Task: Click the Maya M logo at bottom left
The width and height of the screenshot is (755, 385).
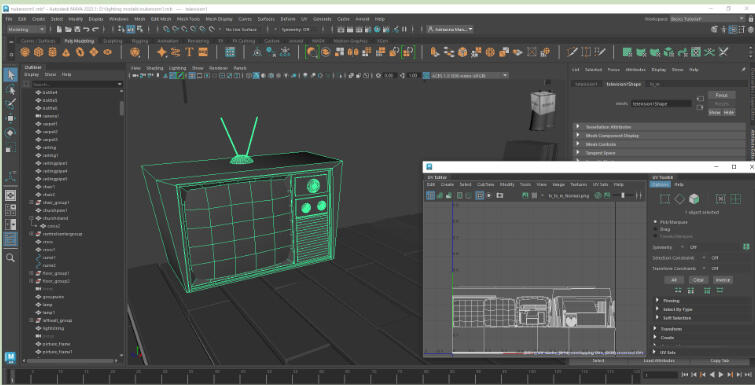Action: tap(10, 358)
